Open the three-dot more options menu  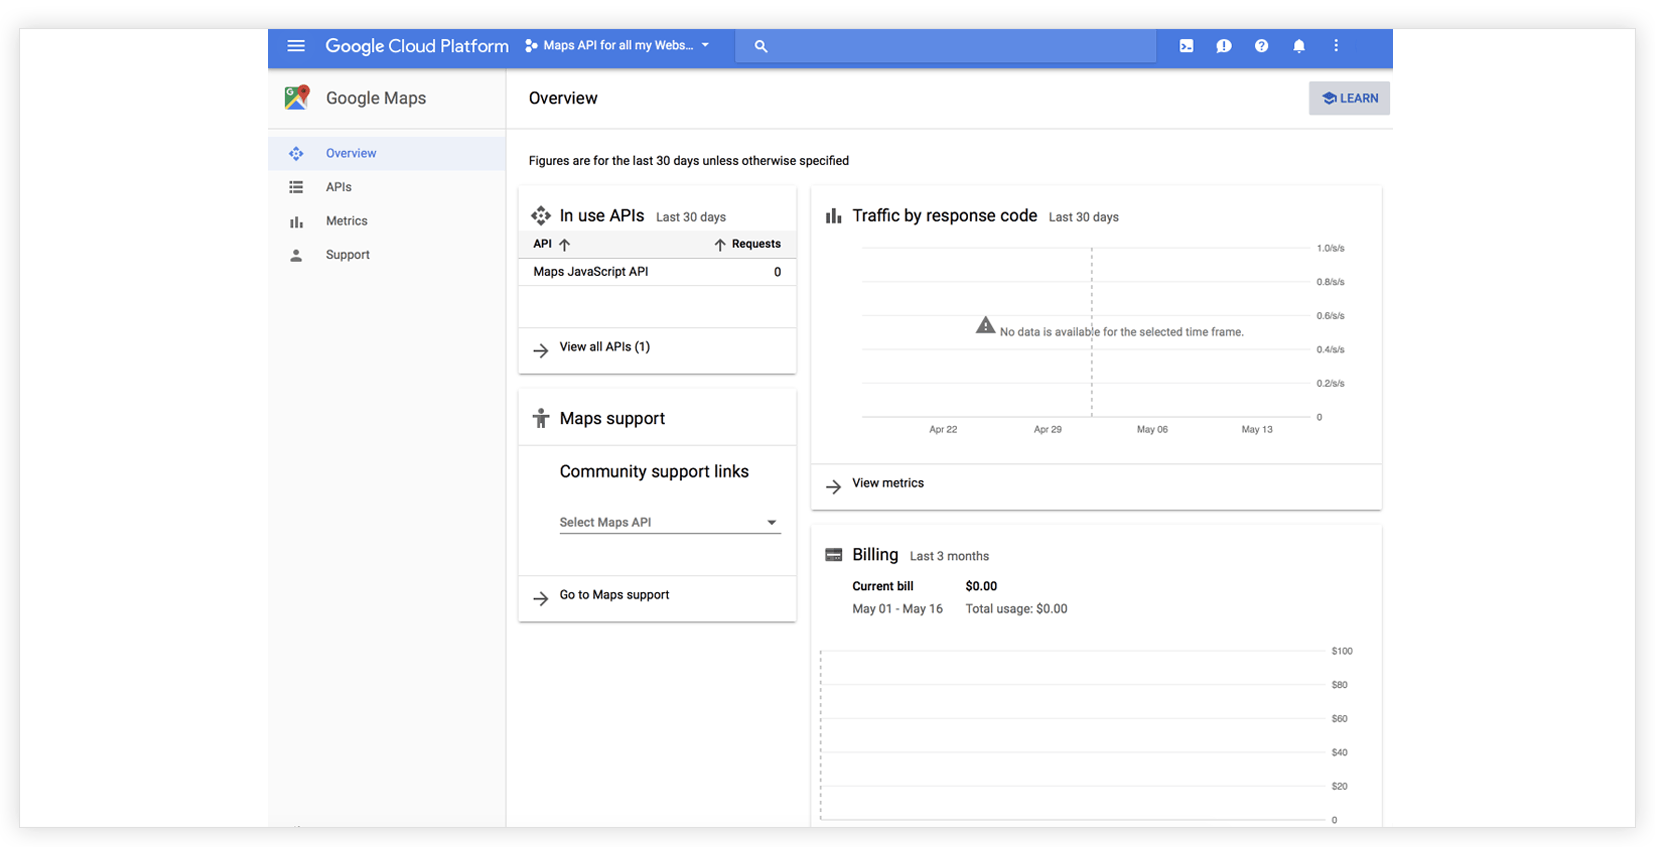click(x=1336, y=46)
